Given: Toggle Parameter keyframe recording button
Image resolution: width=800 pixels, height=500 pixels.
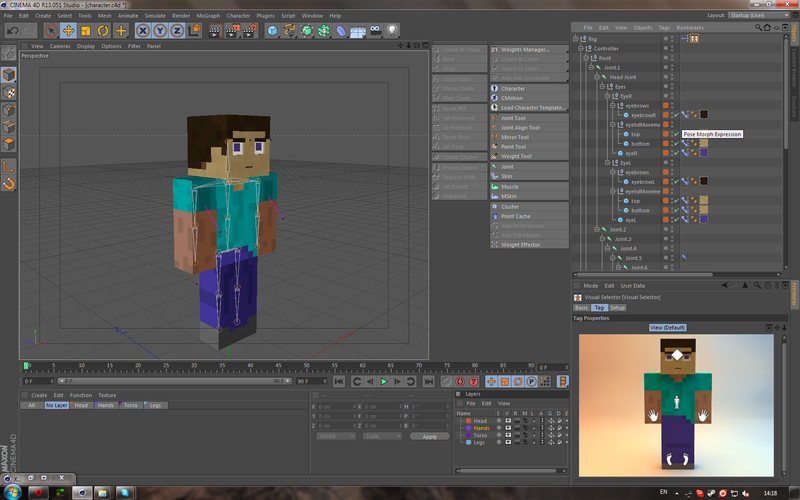Looking at the screenshot, I should [x=531, y=381].
